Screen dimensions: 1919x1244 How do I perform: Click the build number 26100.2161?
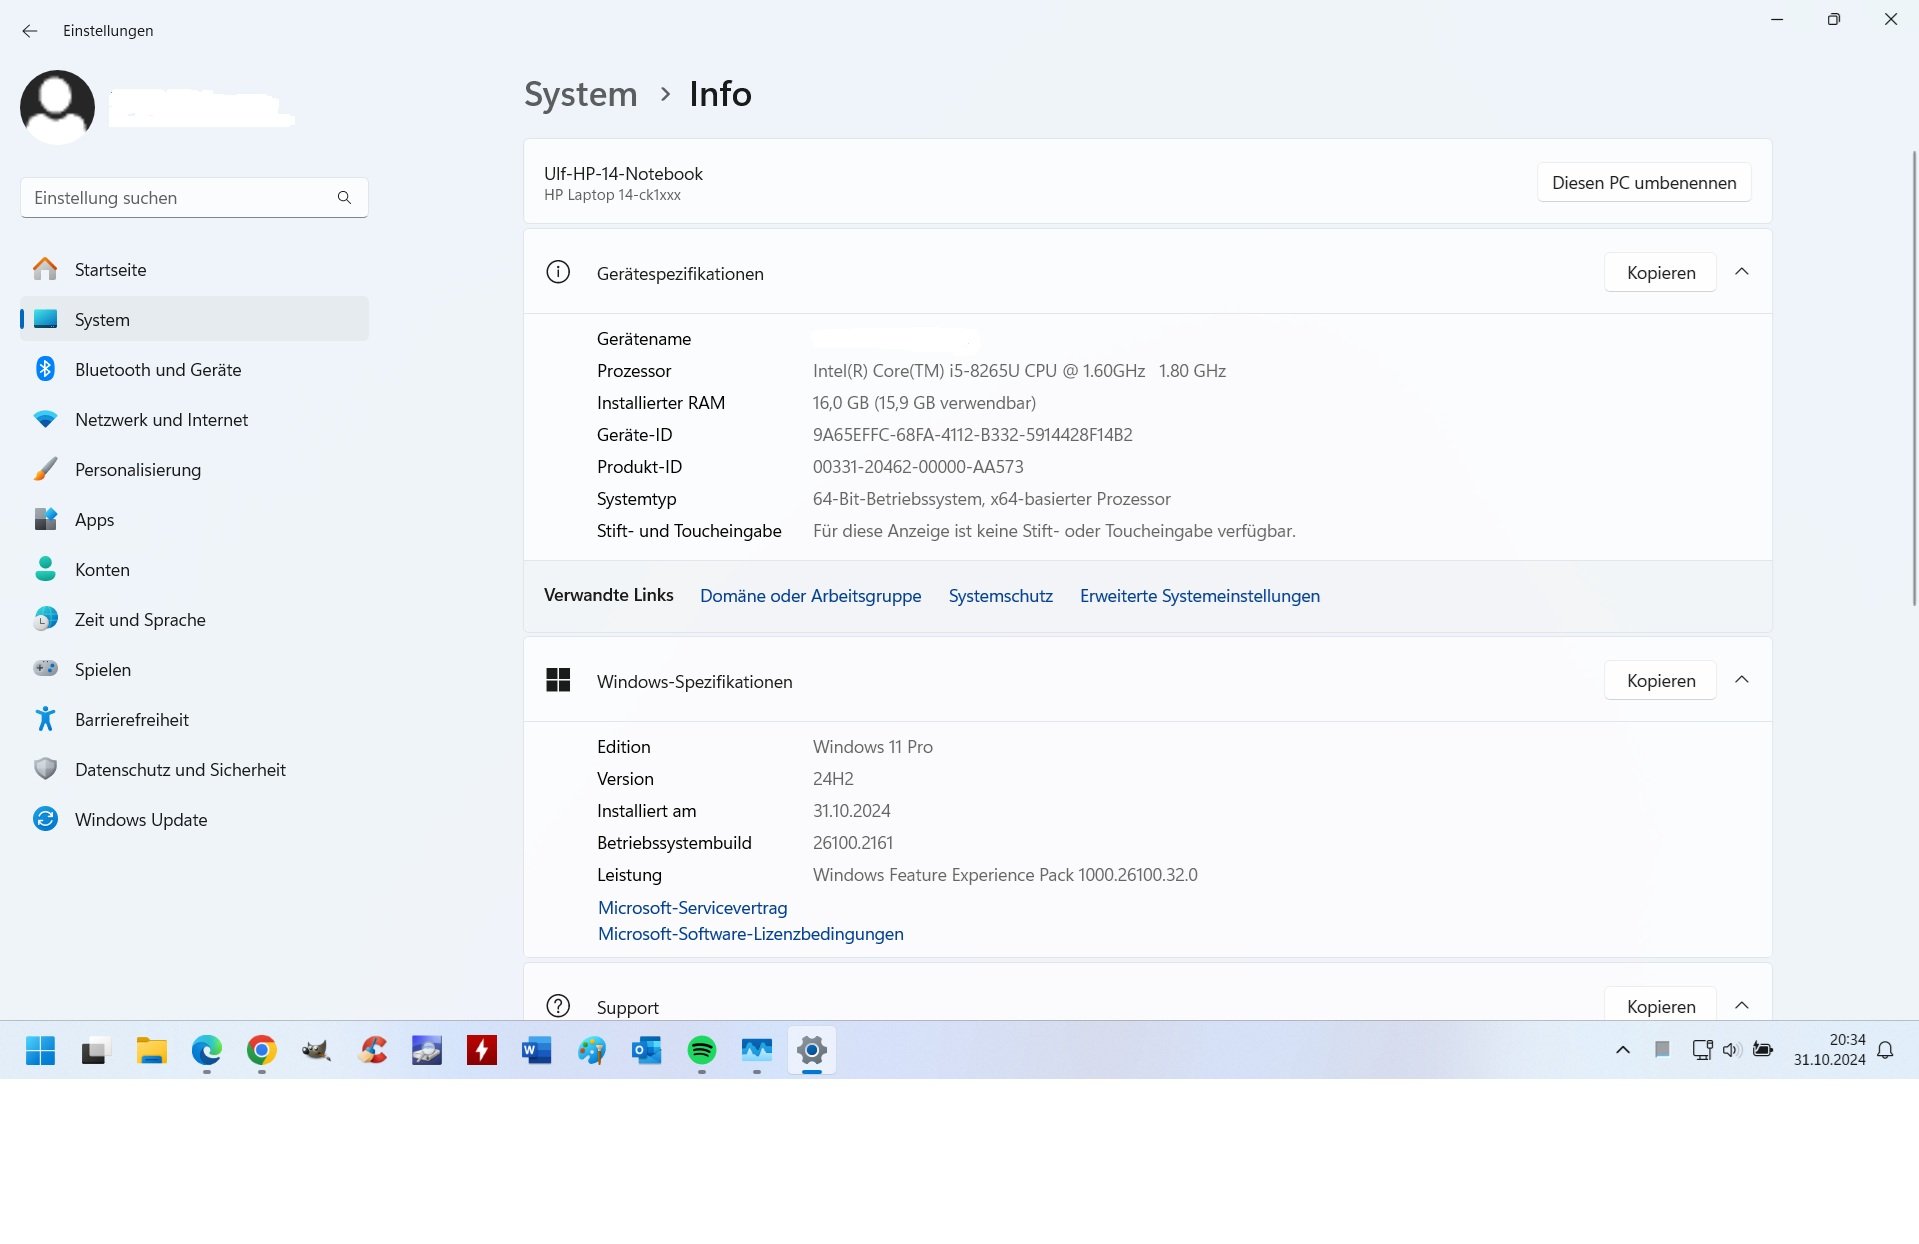click(853, 843)
